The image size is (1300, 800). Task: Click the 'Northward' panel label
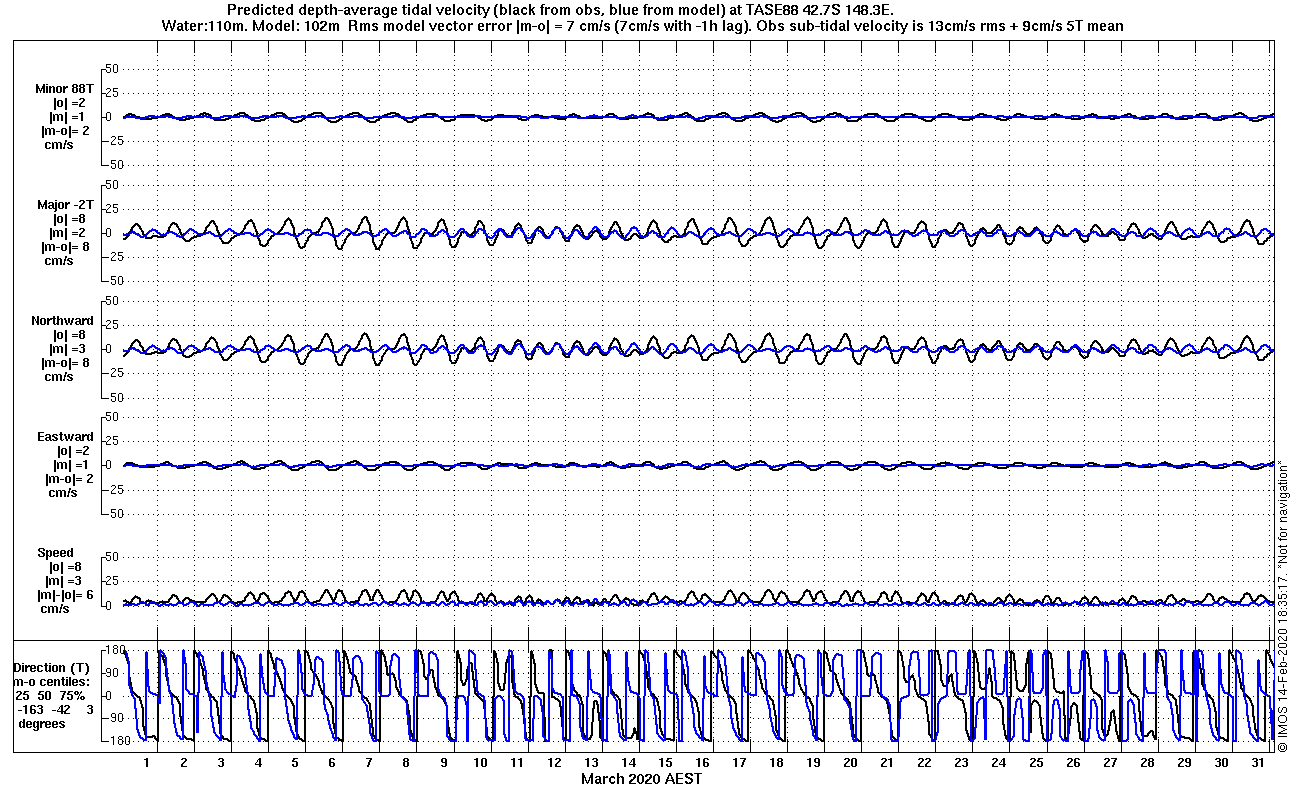tap(62, 321)
